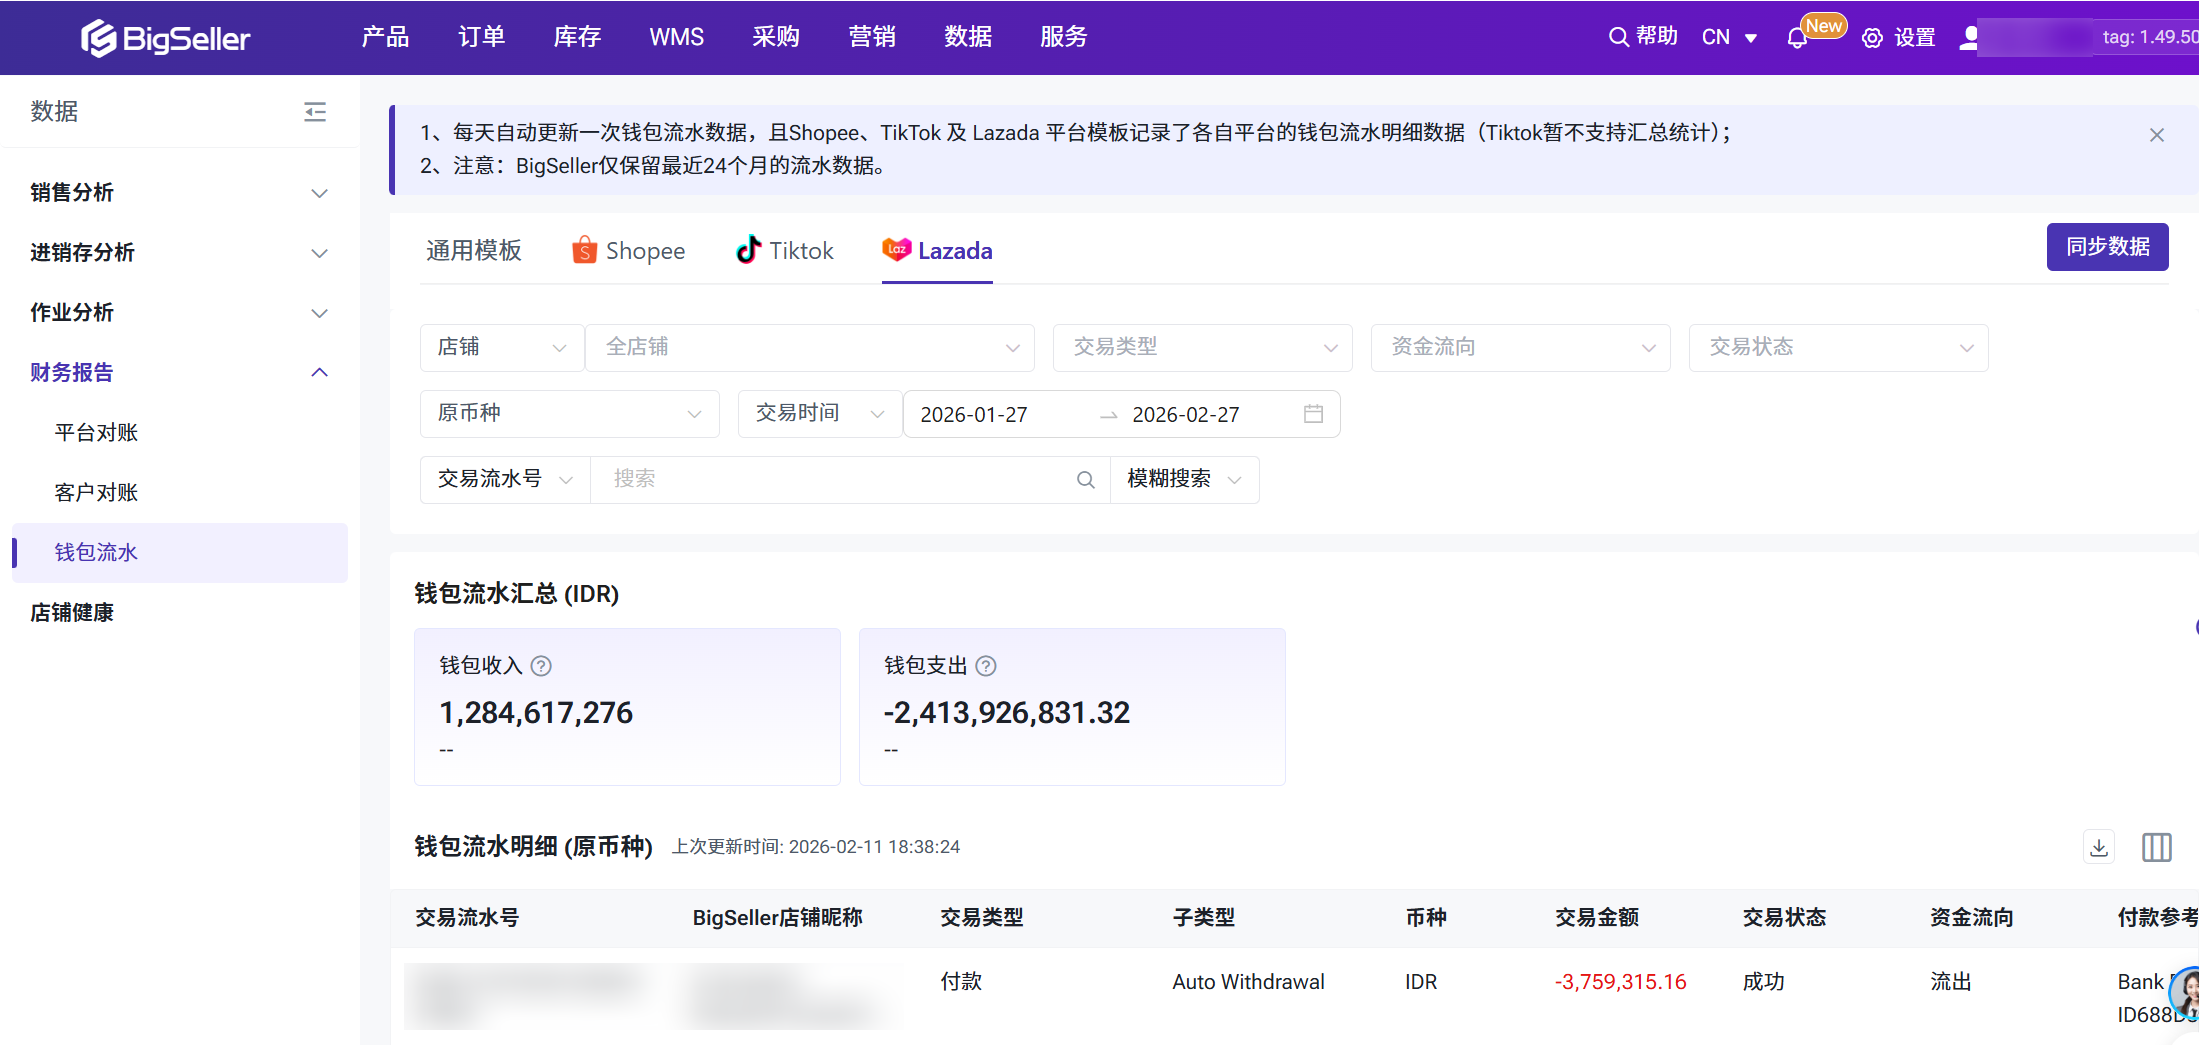Open settings via the gear icon
The height and width of the screenshot is (1045, 2199).
(x=1872, y=38)
